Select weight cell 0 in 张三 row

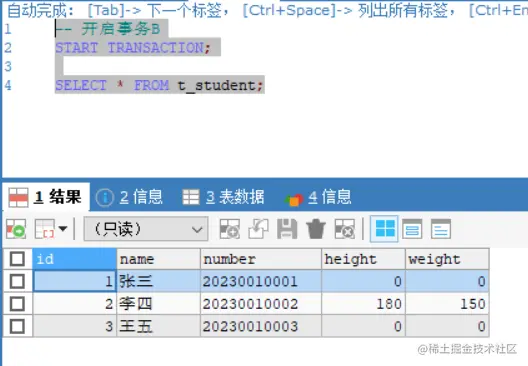(447, 281)
